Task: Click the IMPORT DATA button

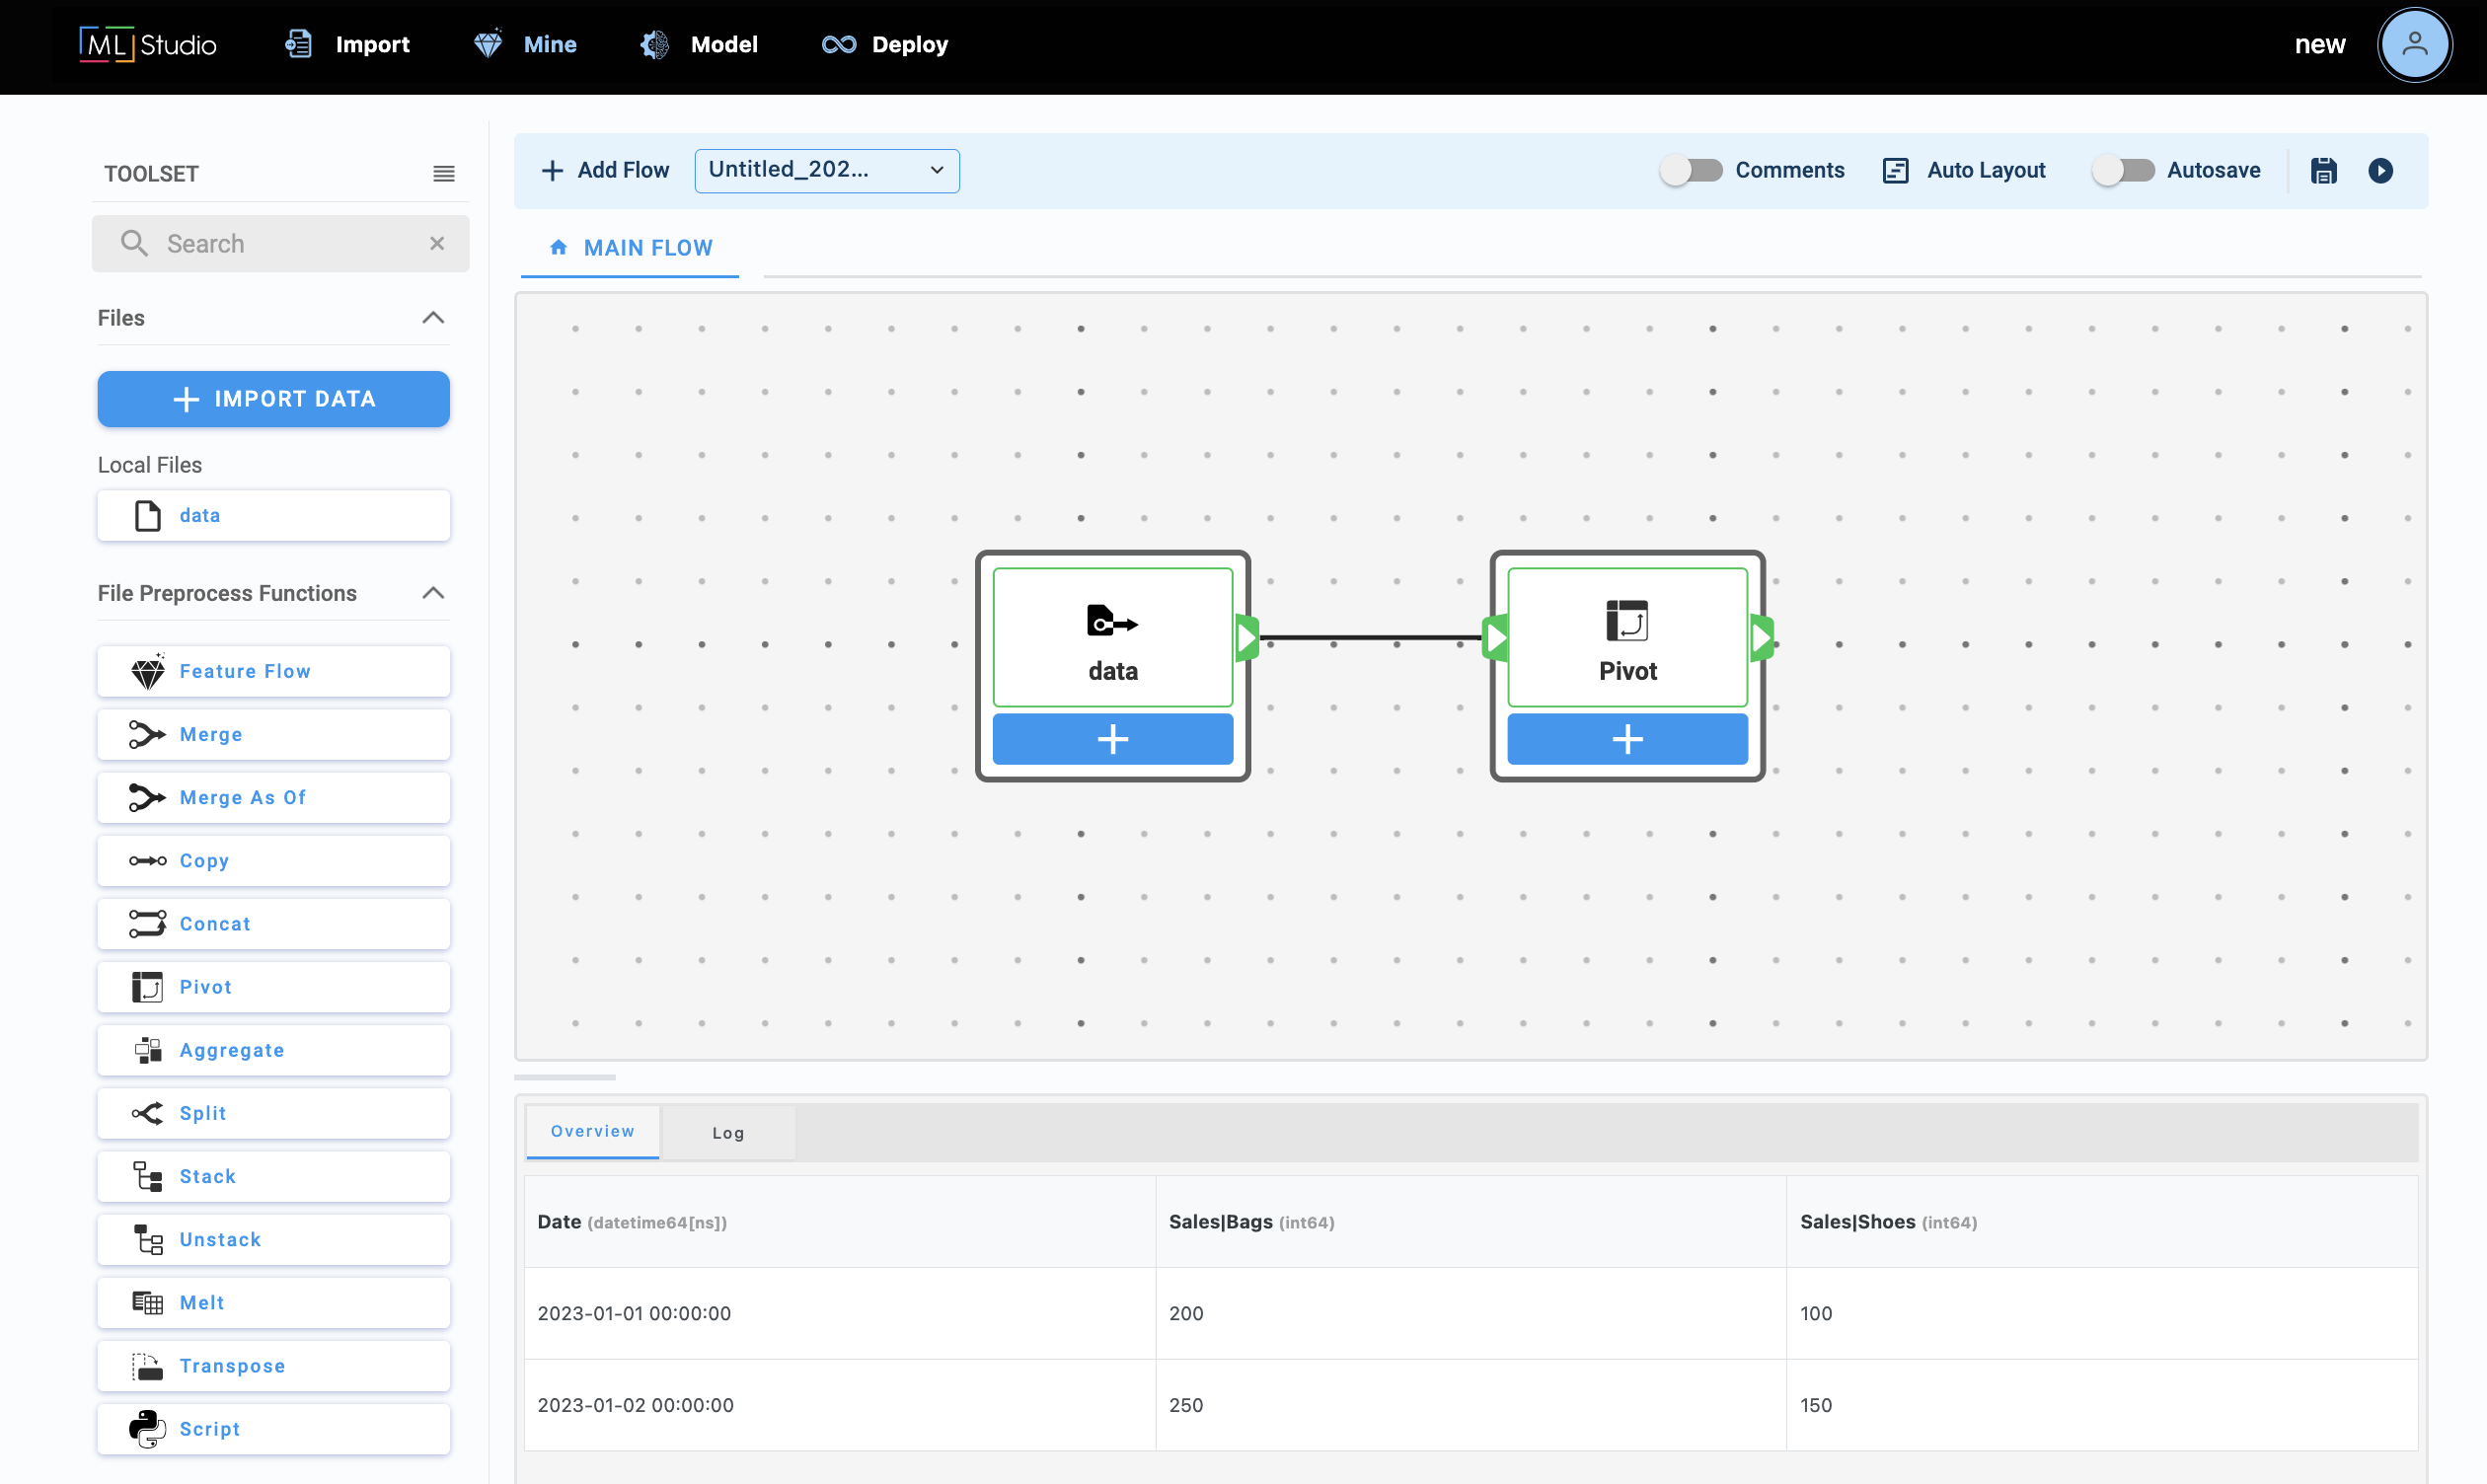Action: [x=273, y=399]
